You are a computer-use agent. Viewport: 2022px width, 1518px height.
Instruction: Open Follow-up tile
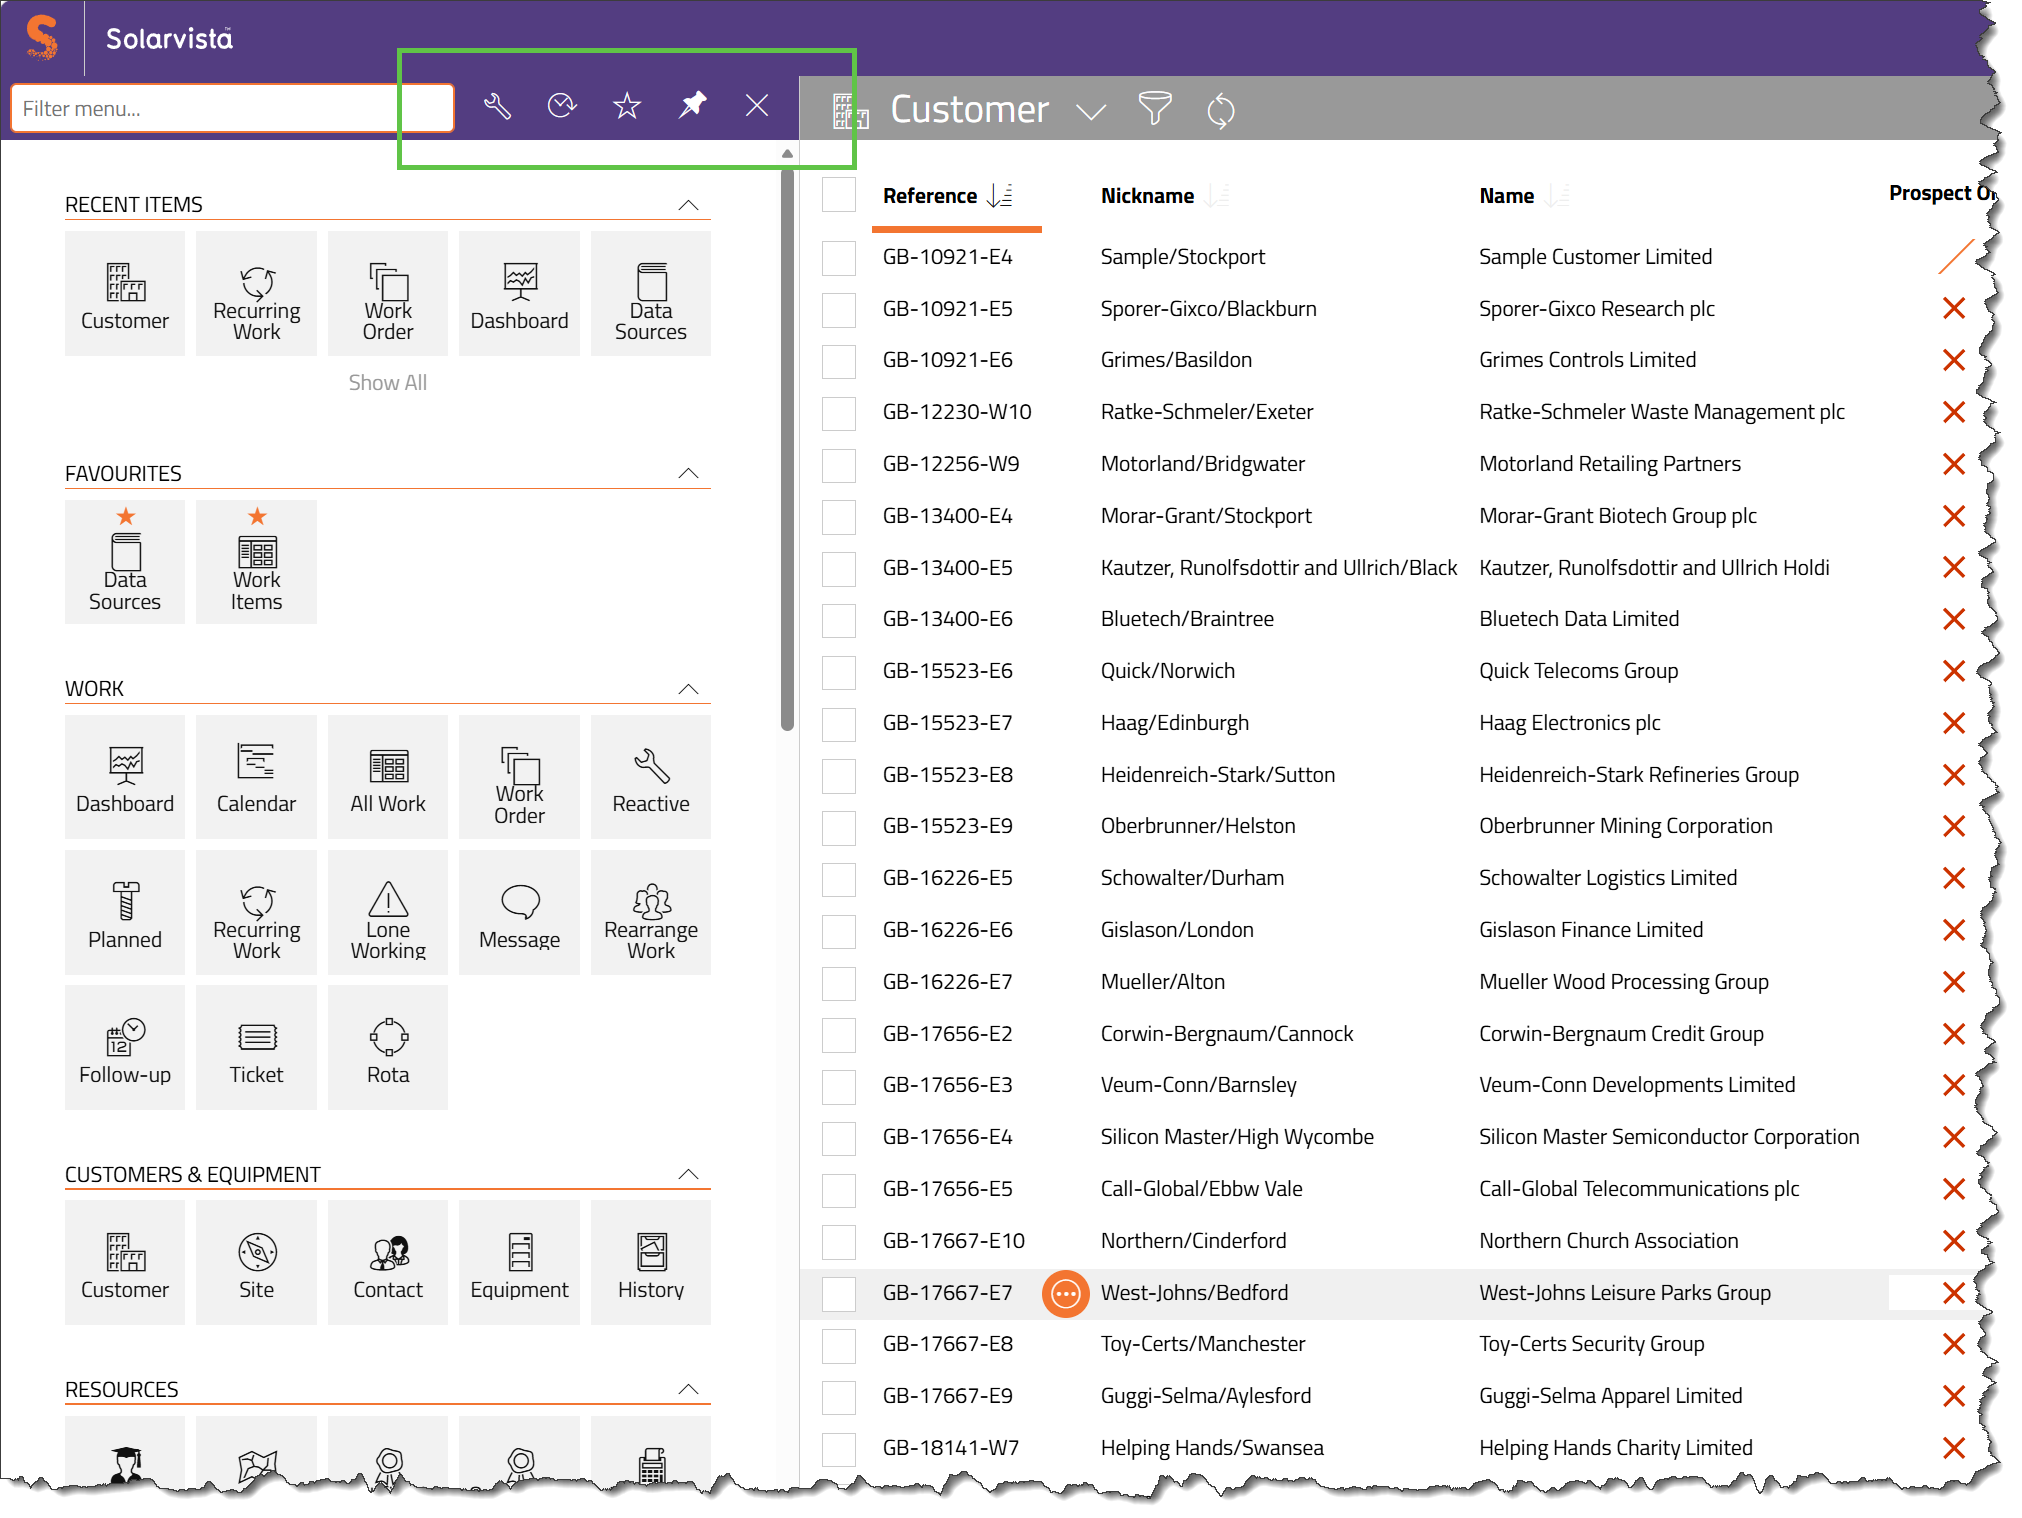pos(125,1048)
